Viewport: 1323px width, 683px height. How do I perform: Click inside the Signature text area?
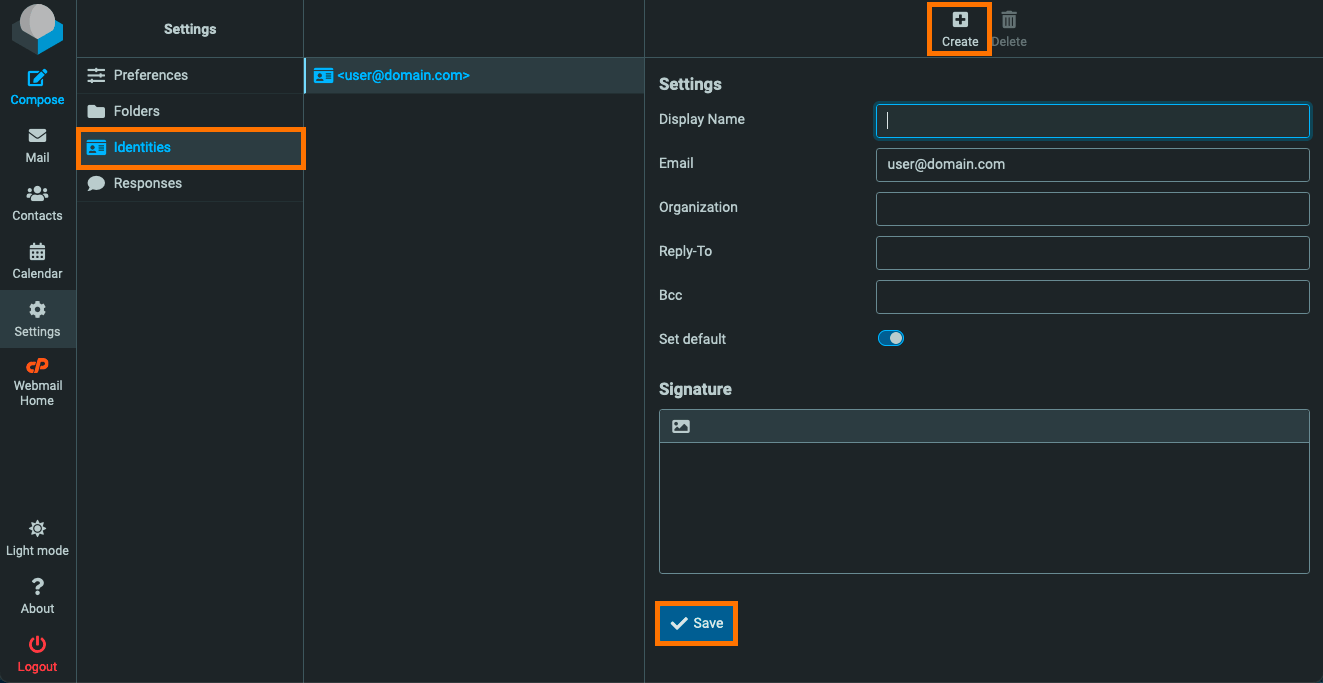984,508
